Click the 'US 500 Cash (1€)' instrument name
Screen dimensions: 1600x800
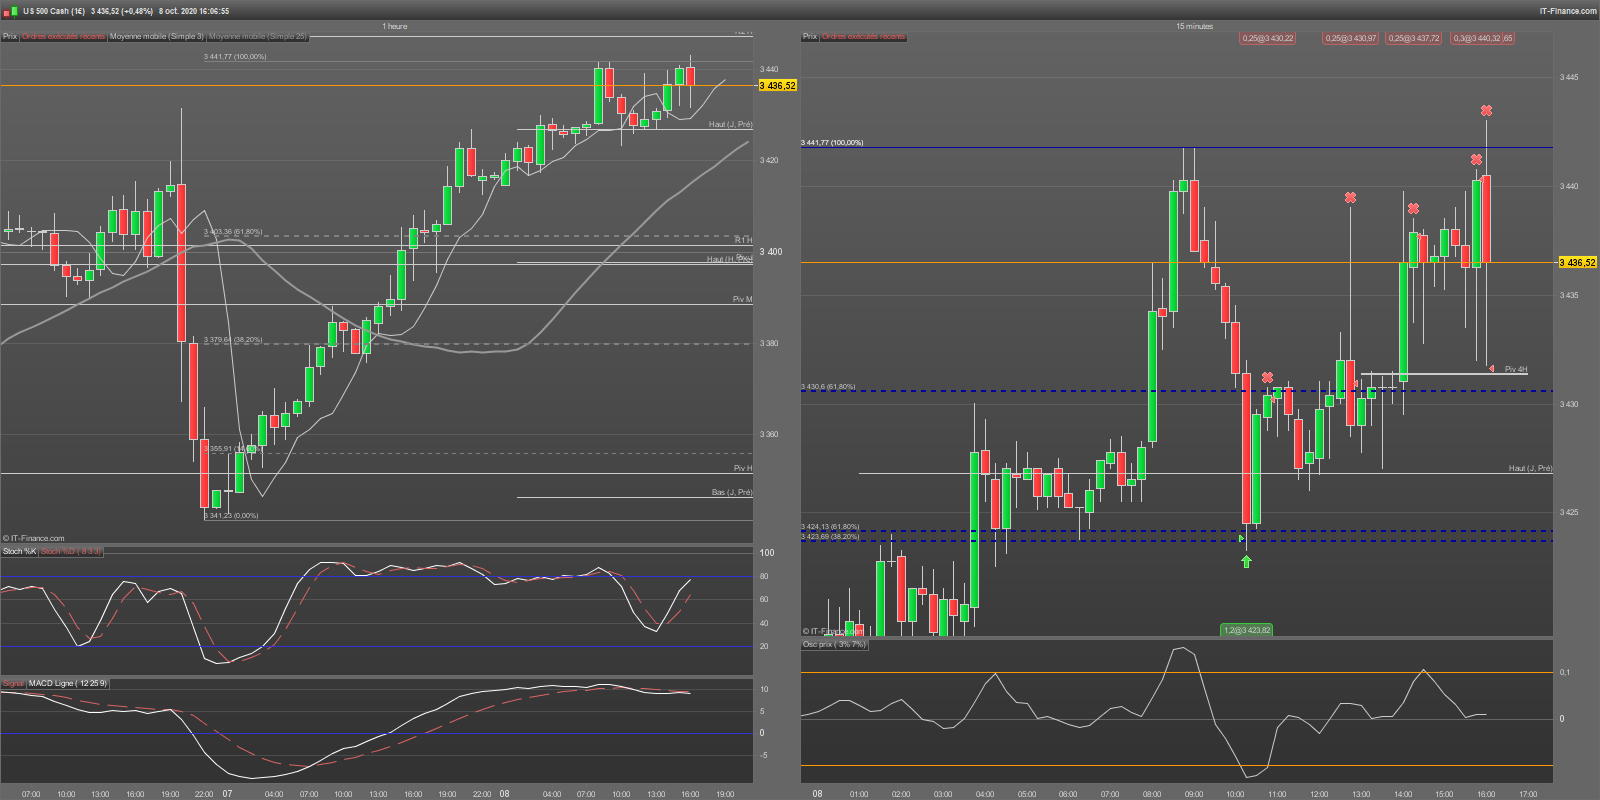(54, 11)
